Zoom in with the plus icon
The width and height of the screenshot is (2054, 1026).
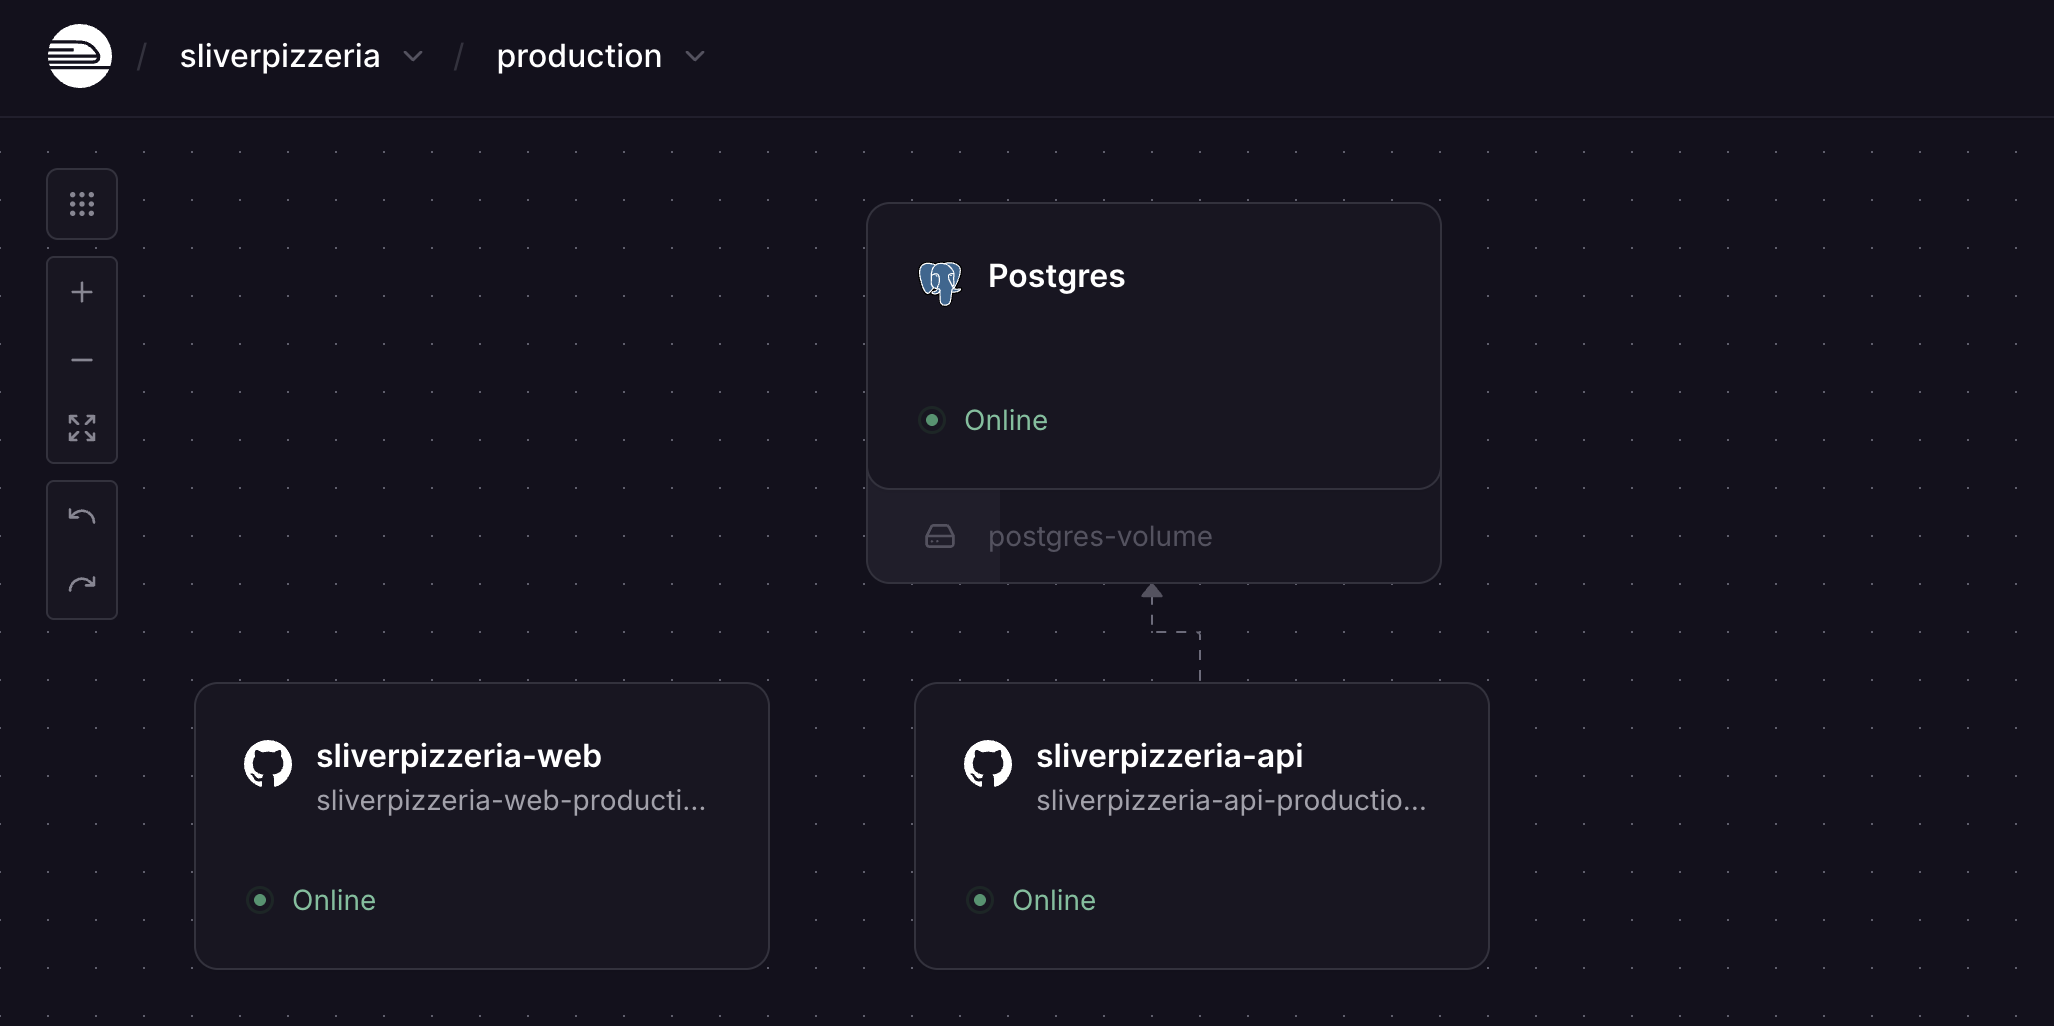coord(82,292)
